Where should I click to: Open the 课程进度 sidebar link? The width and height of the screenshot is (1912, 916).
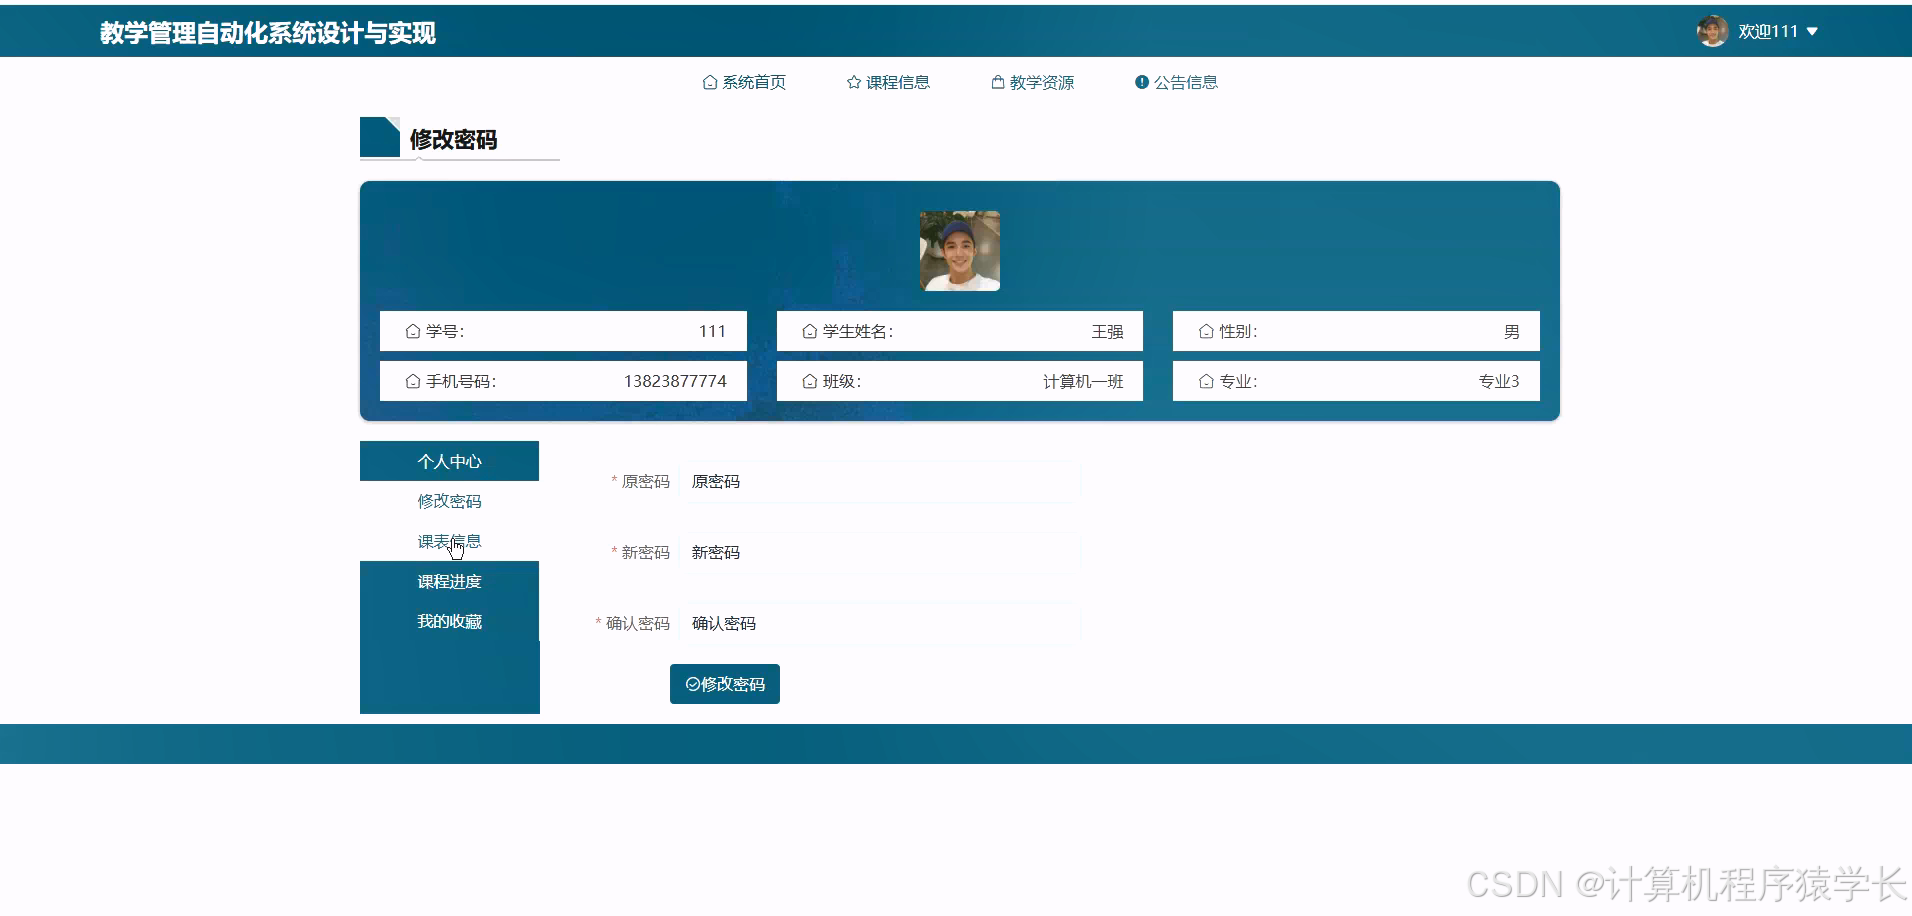[x=449, y=580]
